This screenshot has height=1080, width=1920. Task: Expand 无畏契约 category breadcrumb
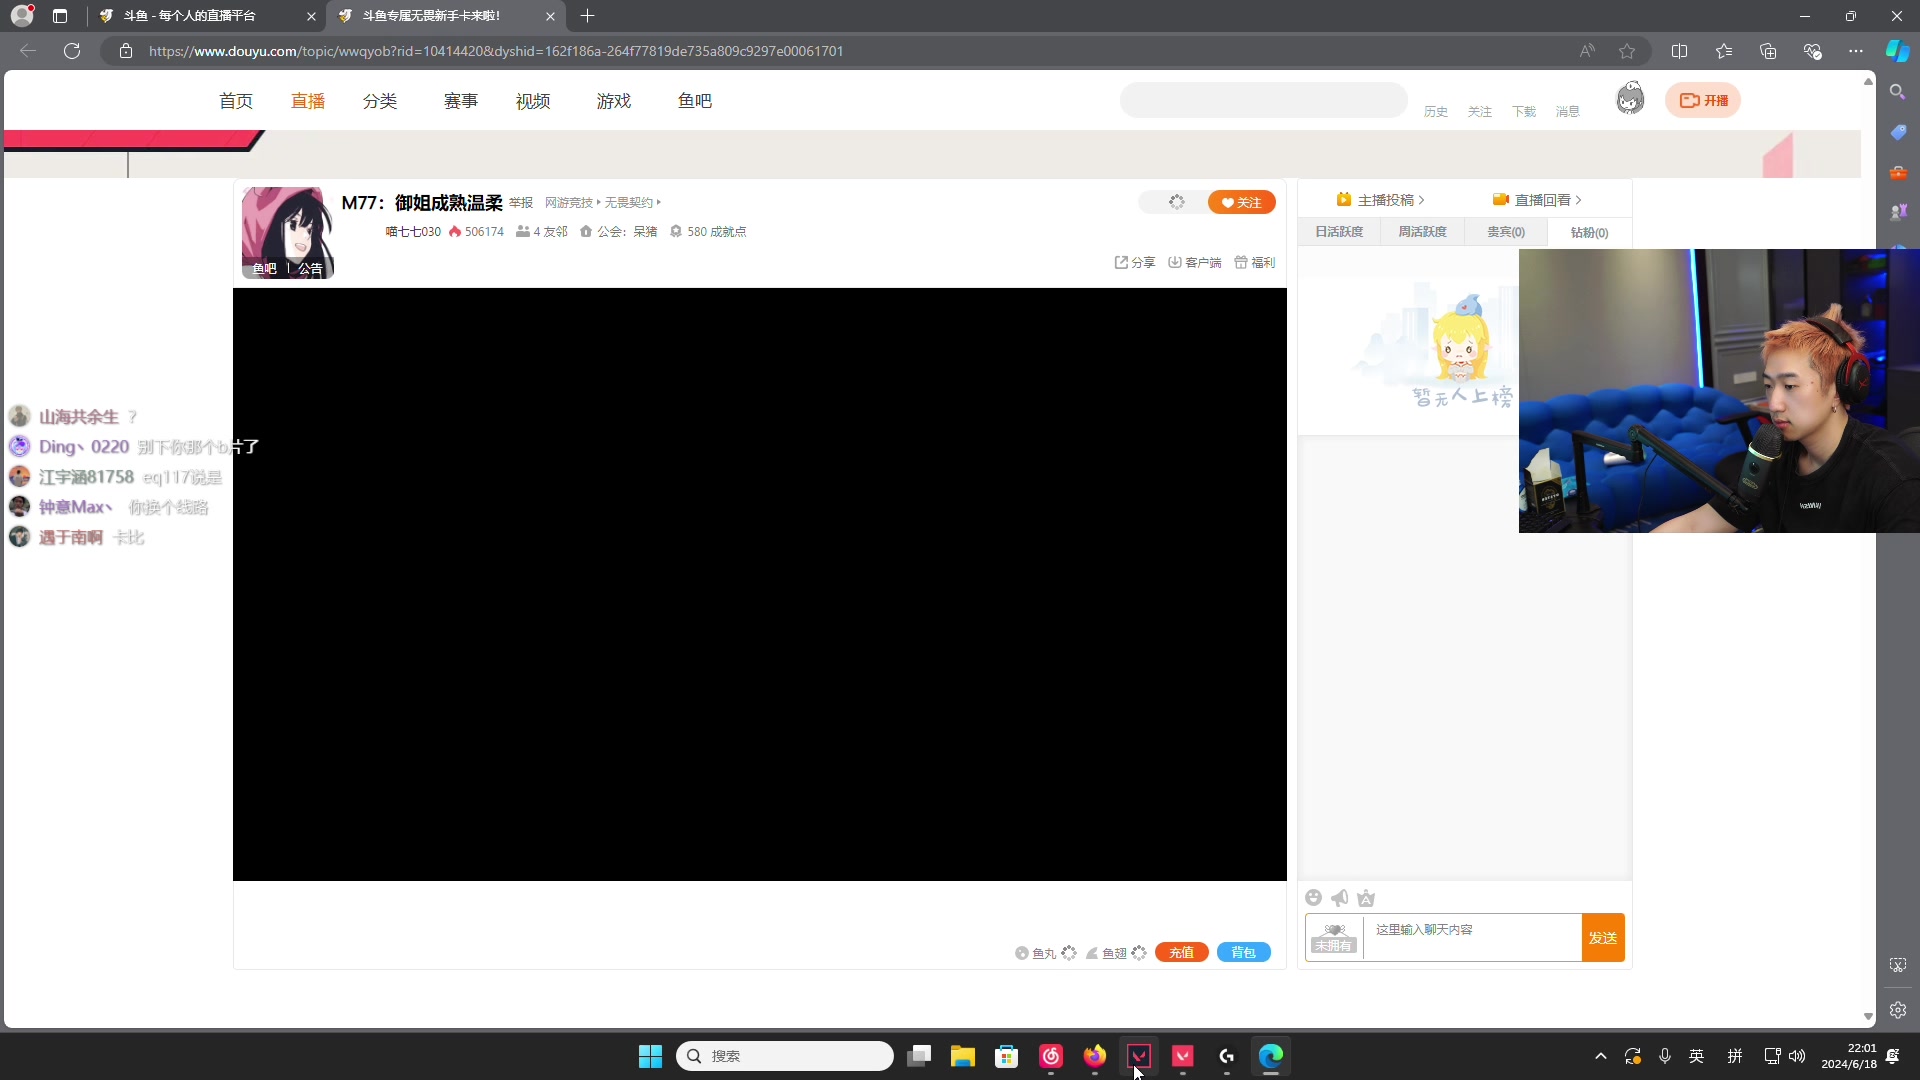coord(632,202)
